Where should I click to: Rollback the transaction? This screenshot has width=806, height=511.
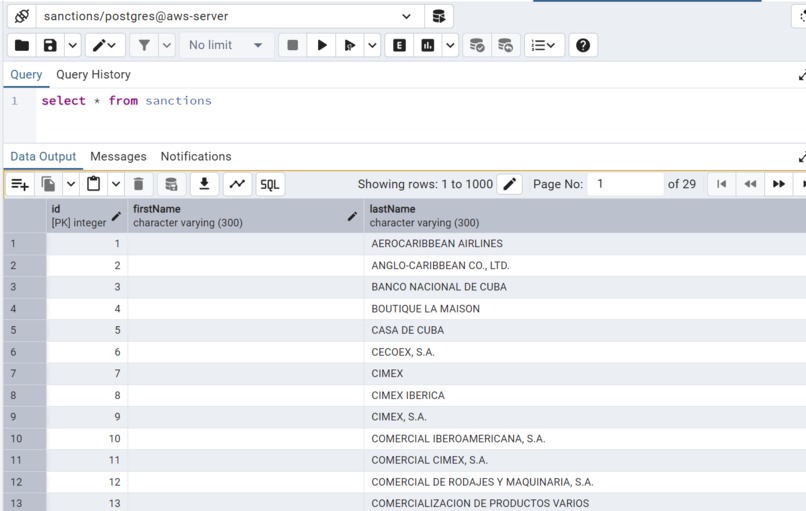pos(505,45)
